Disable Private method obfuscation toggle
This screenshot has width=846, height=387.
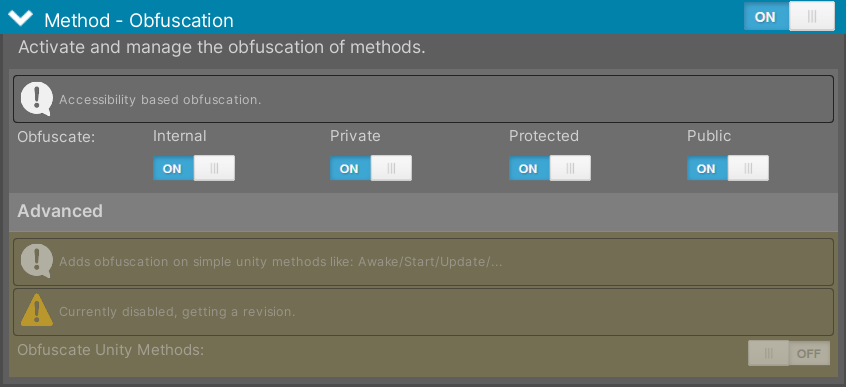click(x=371, y=168)
